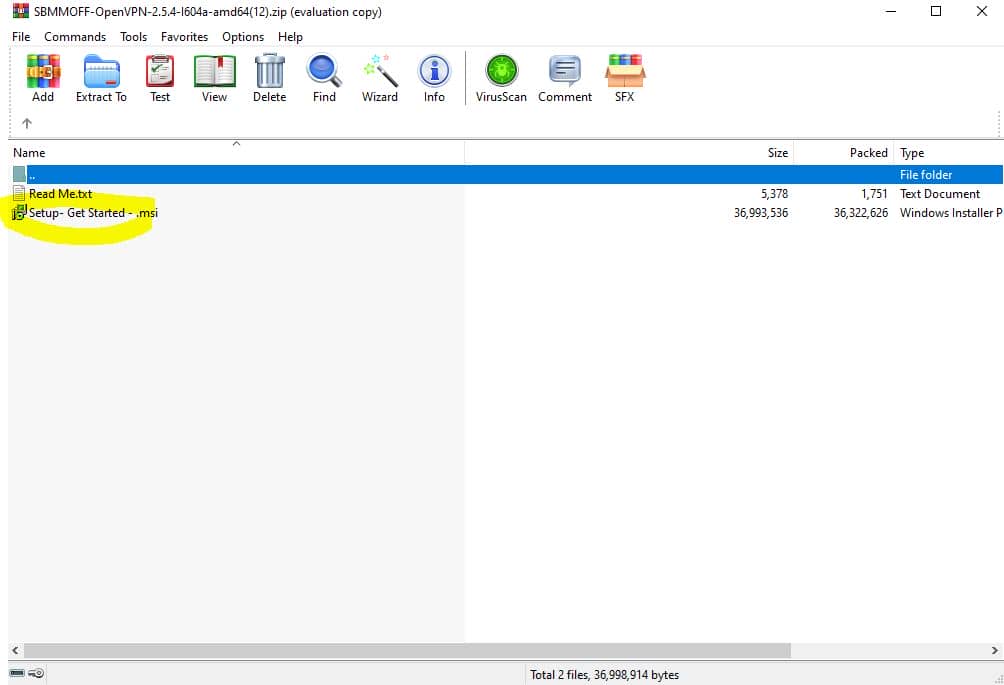This screenshot has width=1004, height=685.
Task: Click the Read Me.txt document icon
Action: click(19, 193)
